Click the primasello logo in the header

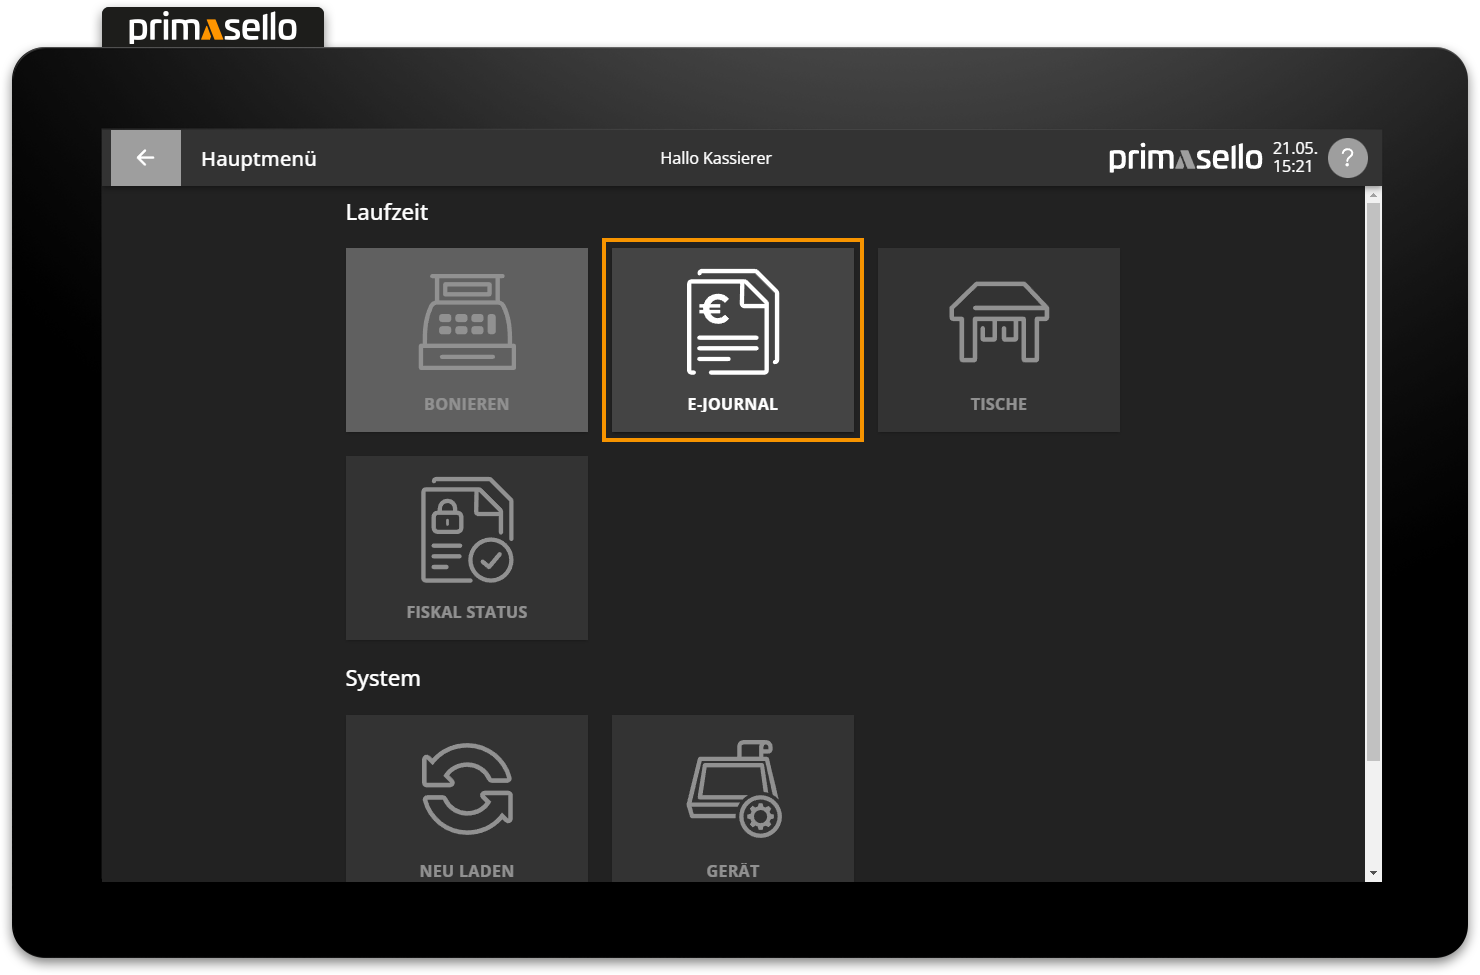pos(1185,158)
